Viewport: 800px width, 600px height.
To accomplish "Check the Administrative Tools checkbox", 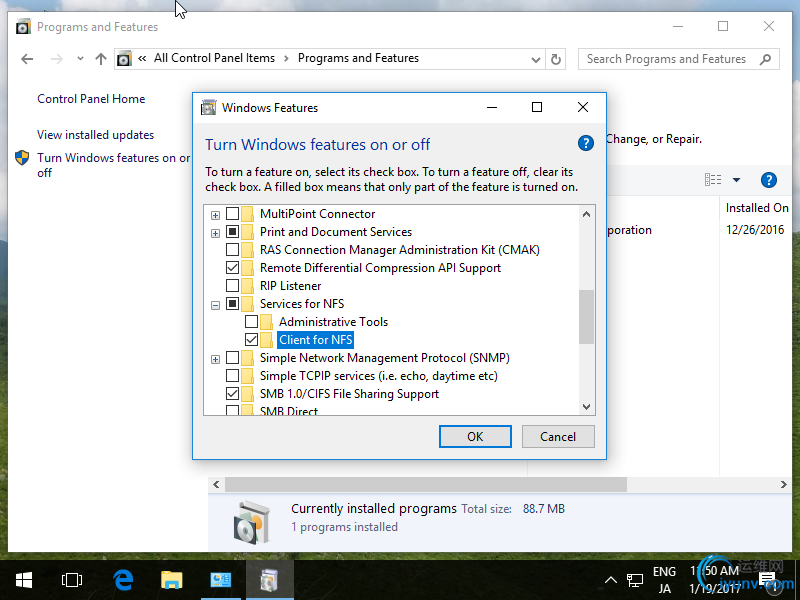I will 251,321.
